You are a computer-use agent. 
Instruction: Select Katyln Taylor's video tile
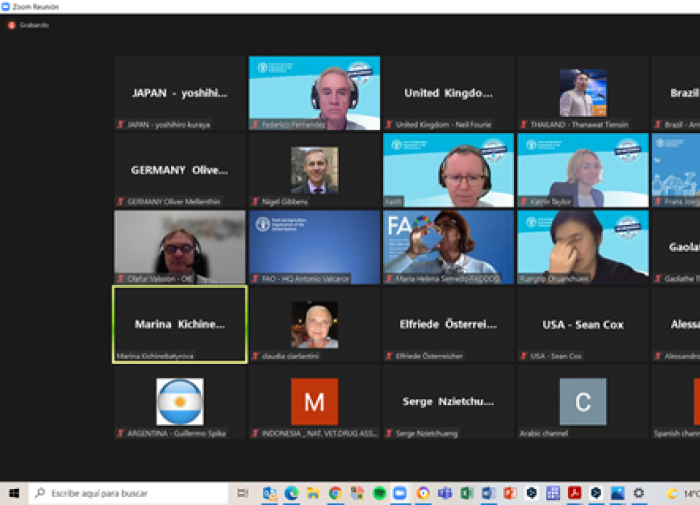(x=583, y=170)
